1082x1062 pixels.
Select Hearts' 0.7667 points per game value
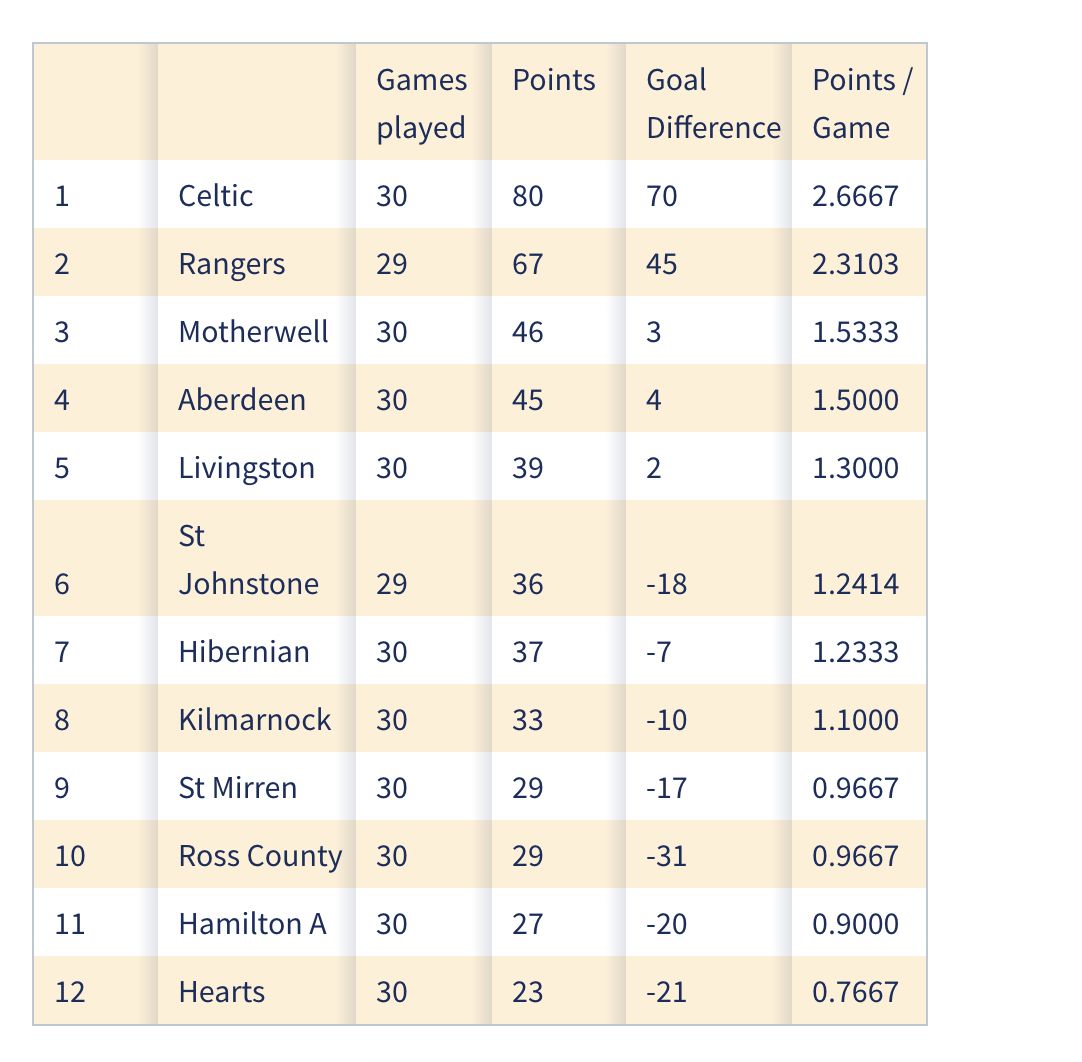(856, 992)
